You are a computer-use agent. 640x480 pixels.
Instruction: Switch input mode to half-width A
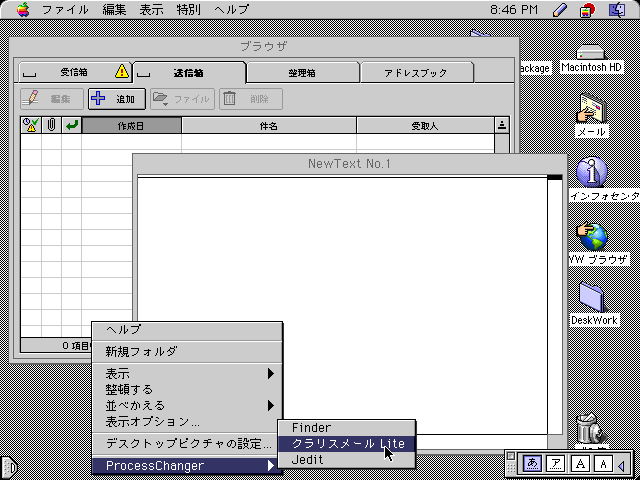click(x=603, y=464)
